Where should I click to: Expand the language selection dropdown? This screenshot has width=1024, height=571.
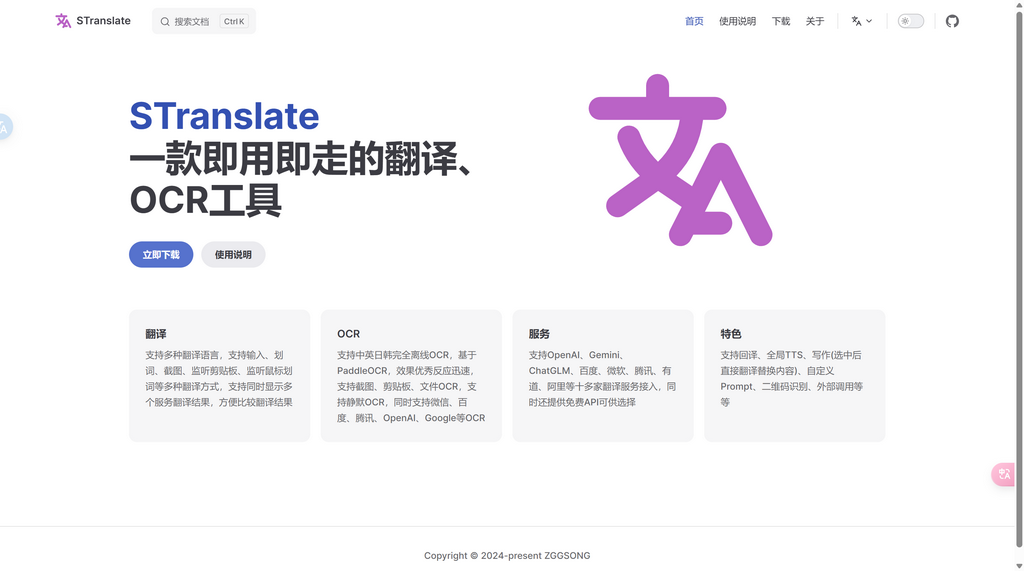pyautogui.click(x=861, y=21)
